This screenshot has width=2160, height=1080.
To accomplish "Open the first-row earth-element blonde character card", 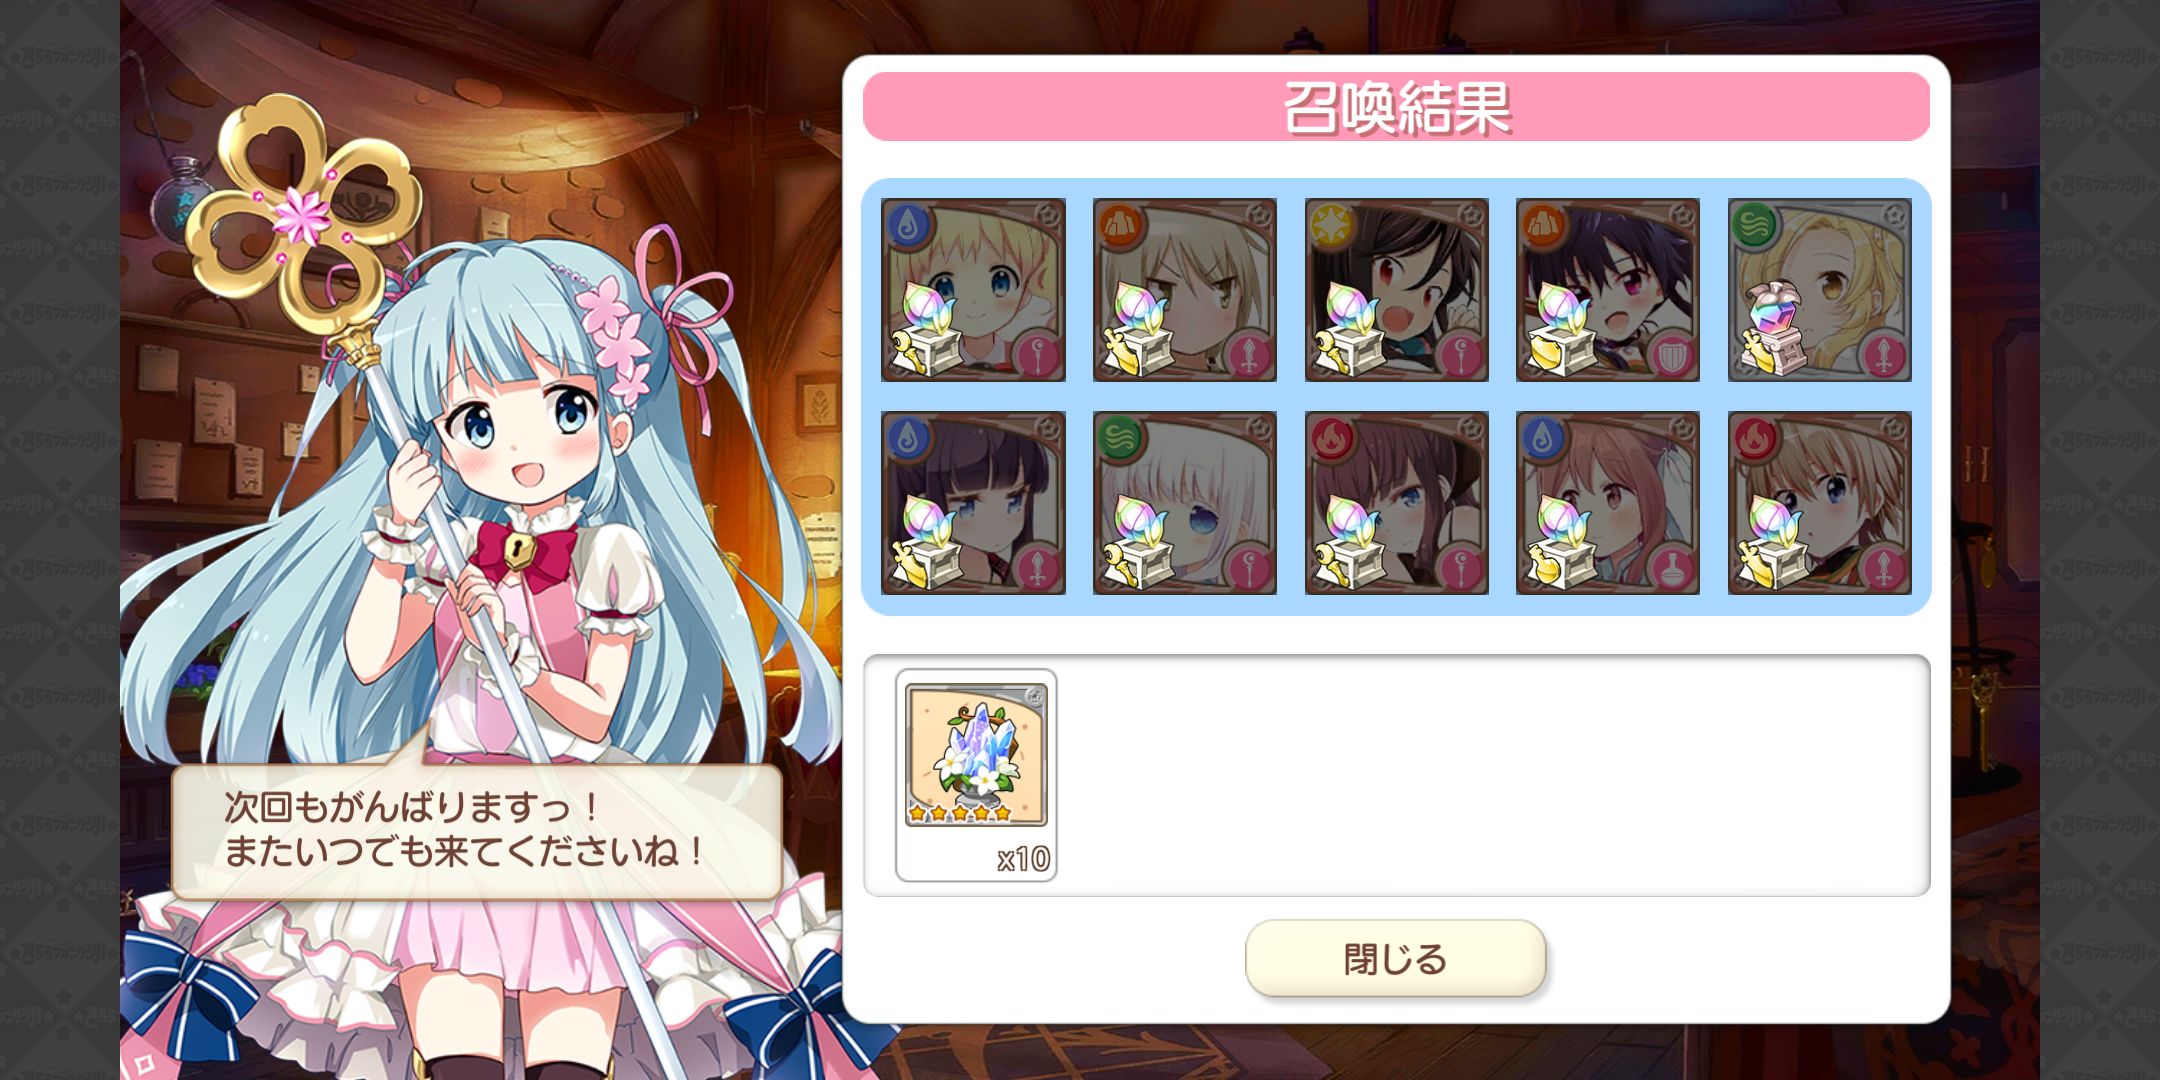I will 1185,290.
